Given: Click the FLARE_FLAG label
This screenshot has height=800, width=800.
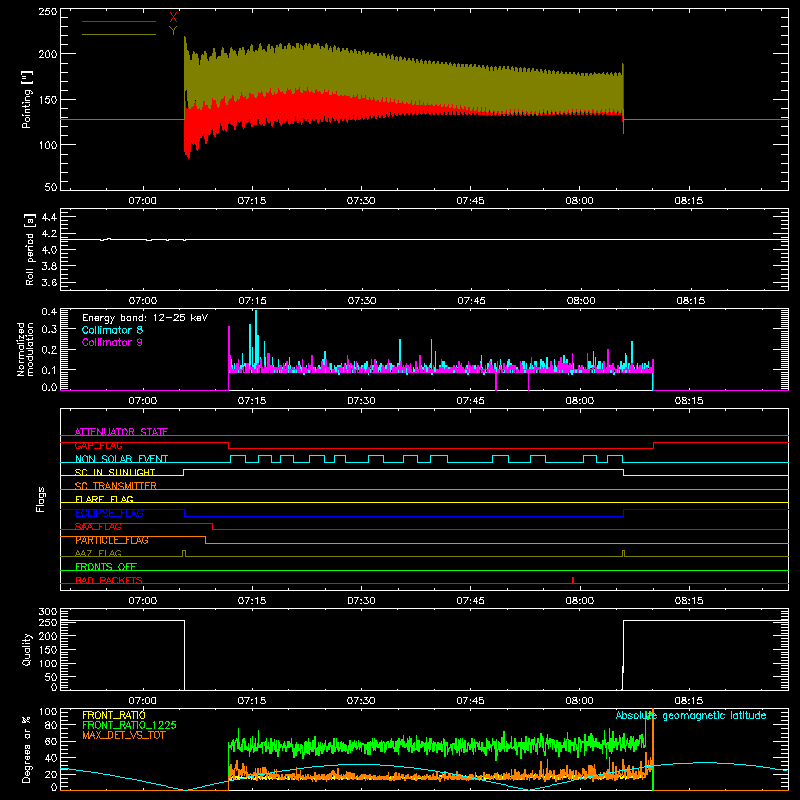Looking at the screenshot, I should pos(104,499).
